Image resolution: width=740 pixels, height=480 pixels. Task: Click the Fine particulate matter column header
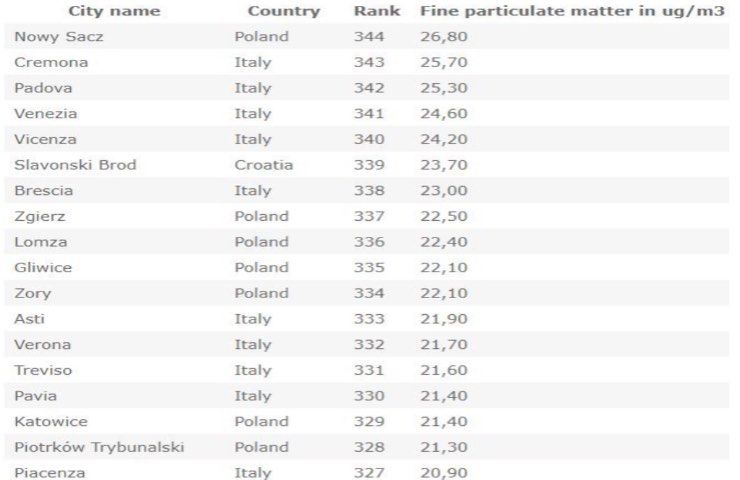[x=572, y=11]
